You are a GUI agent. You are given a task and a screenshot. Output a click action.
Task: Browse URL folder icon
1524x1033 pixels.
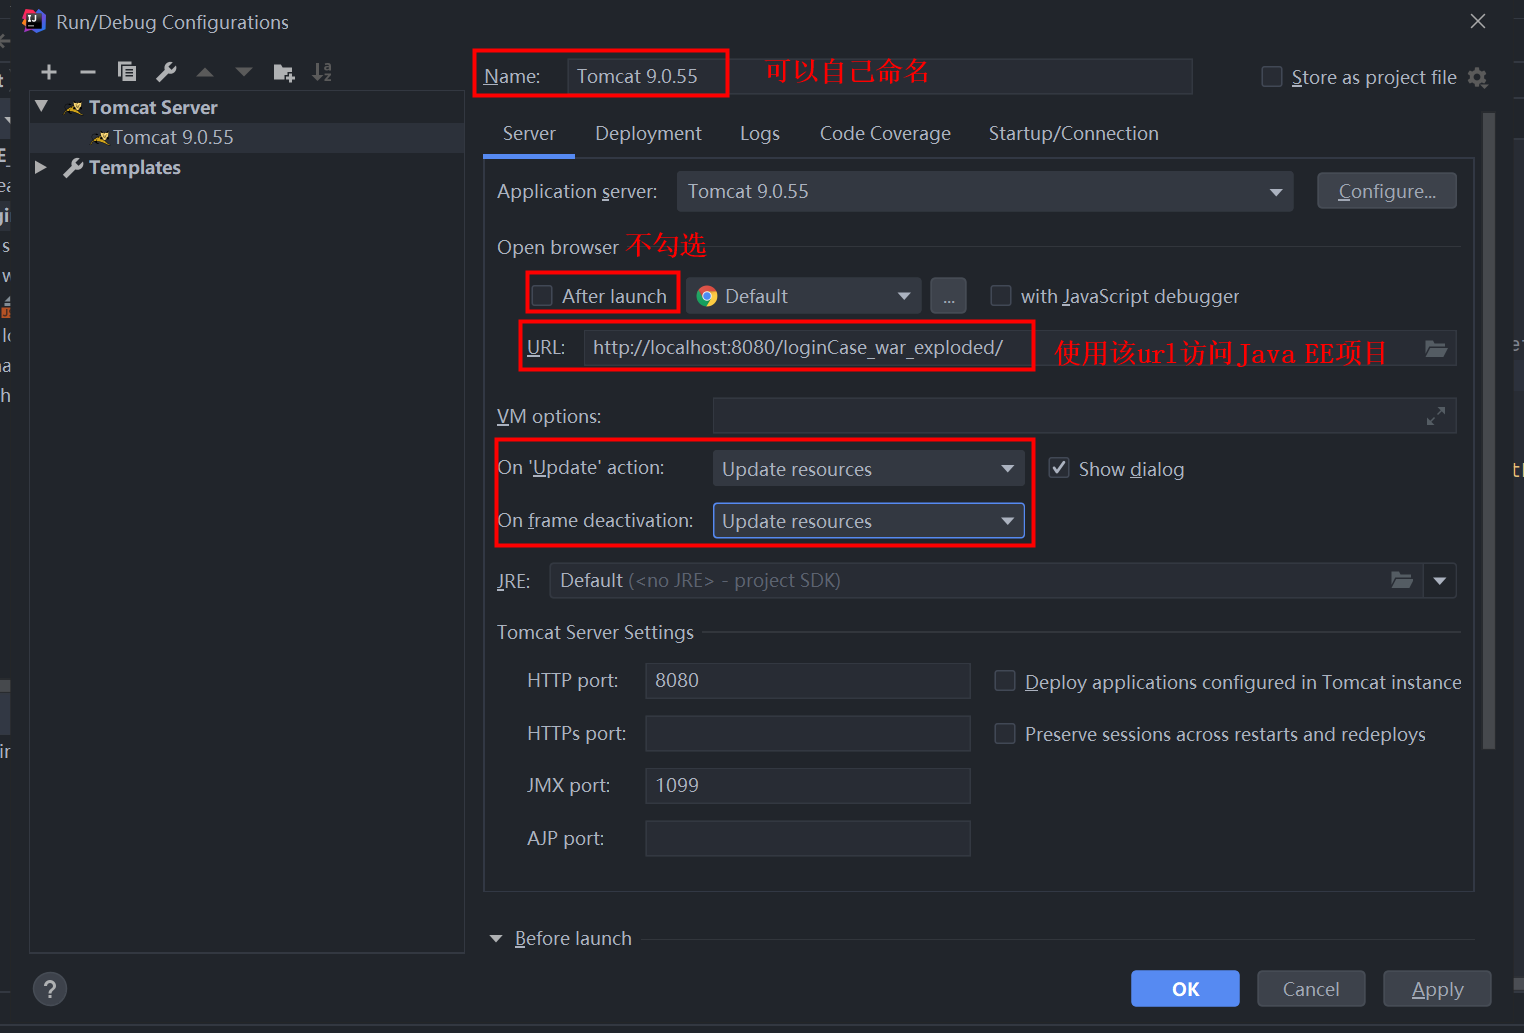[x=1436, y=348]
